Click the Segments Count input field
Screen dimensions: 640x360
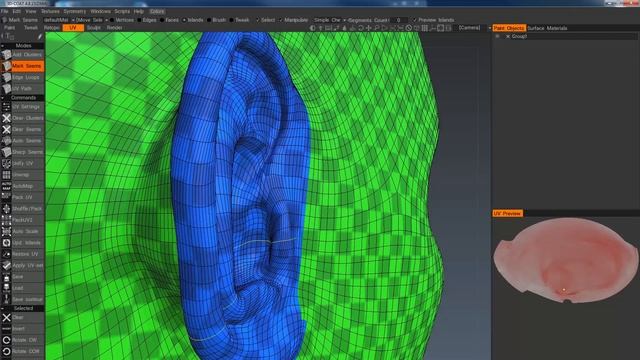pyautogui.click(x=398, y=20)
